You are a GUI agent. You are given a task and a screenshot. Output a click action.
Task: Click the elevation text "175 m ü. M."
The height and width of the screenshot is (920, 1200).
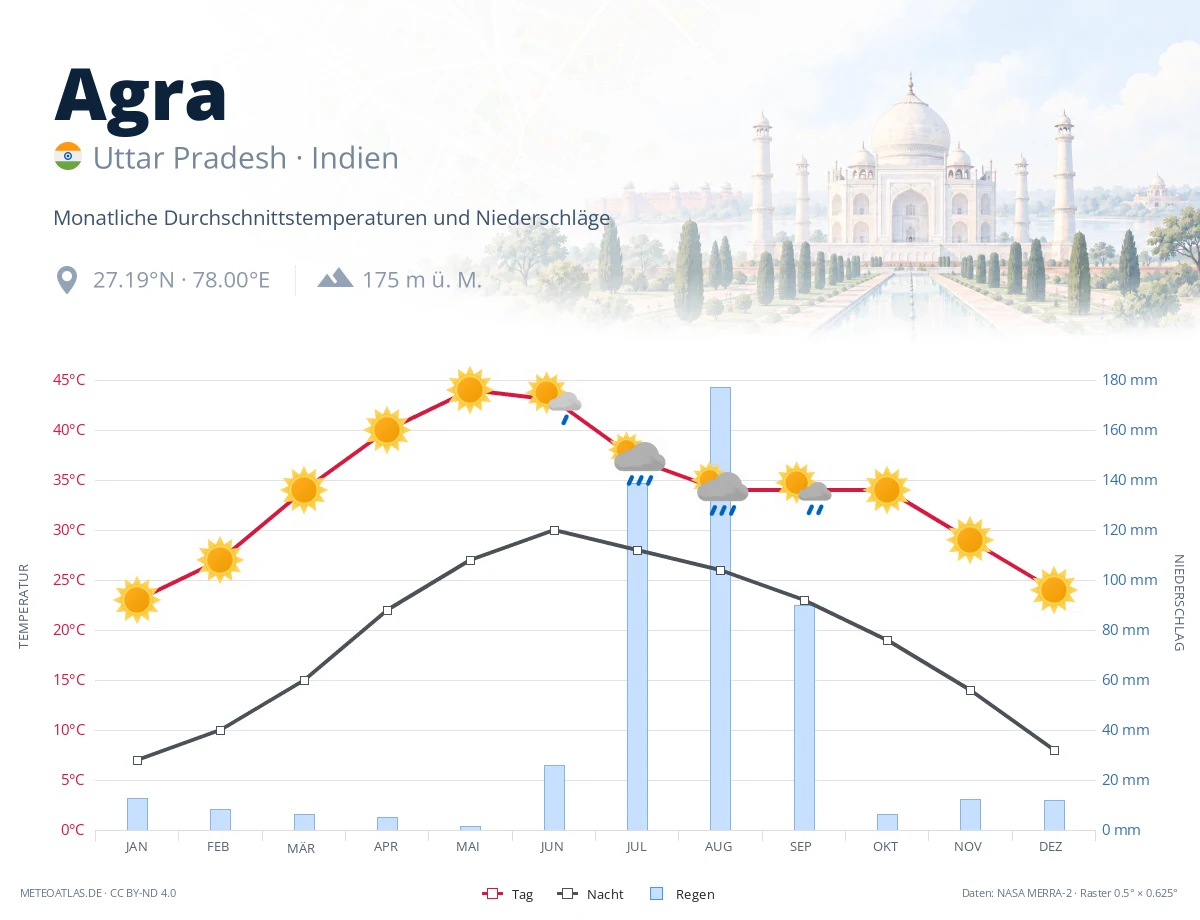tap(422, 280)
